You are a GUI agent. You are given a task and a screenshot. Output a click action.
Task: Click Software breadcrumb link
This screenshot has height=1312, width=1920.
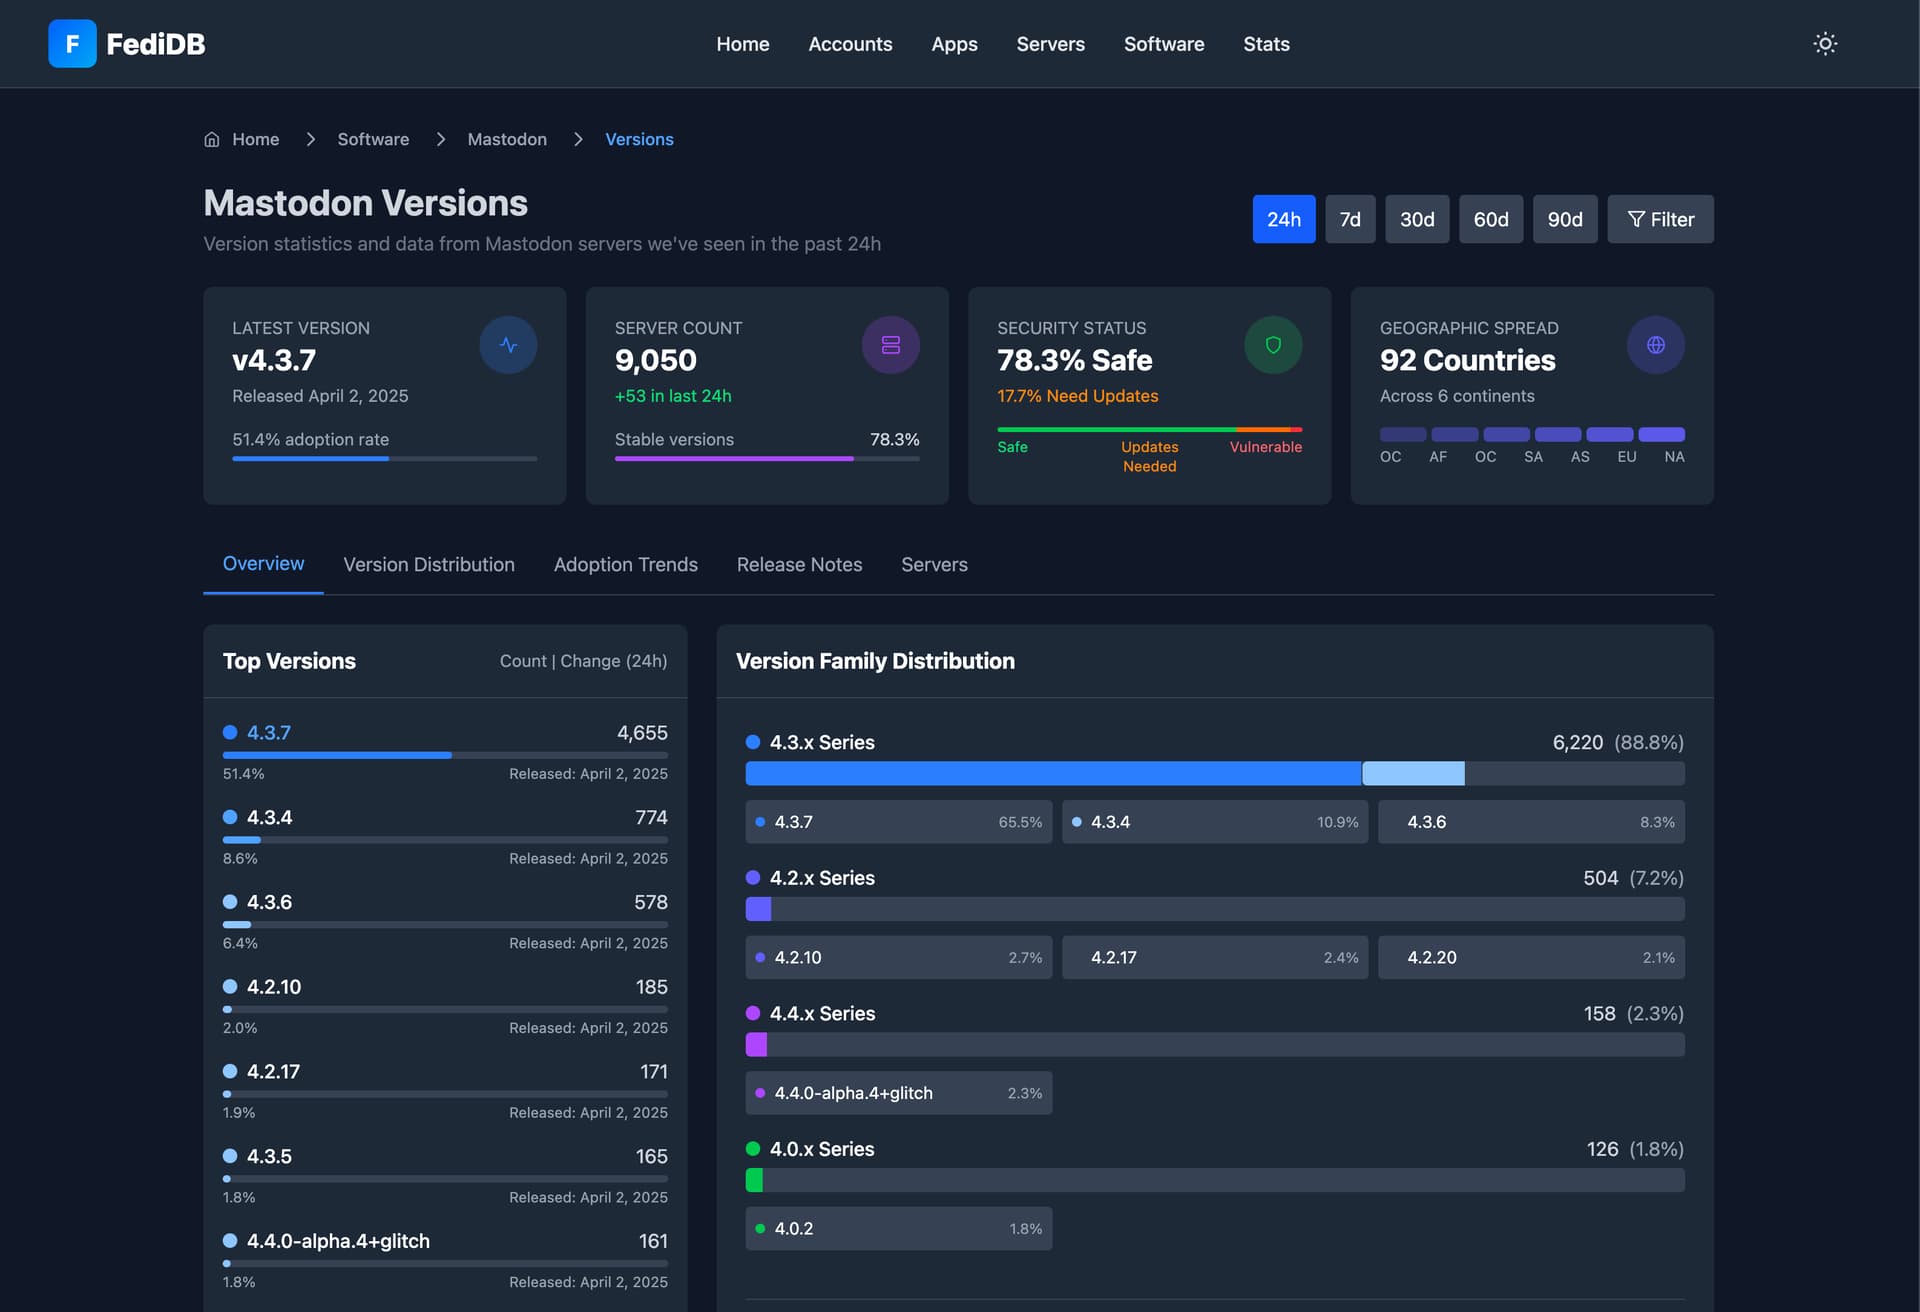coord(373,139)
